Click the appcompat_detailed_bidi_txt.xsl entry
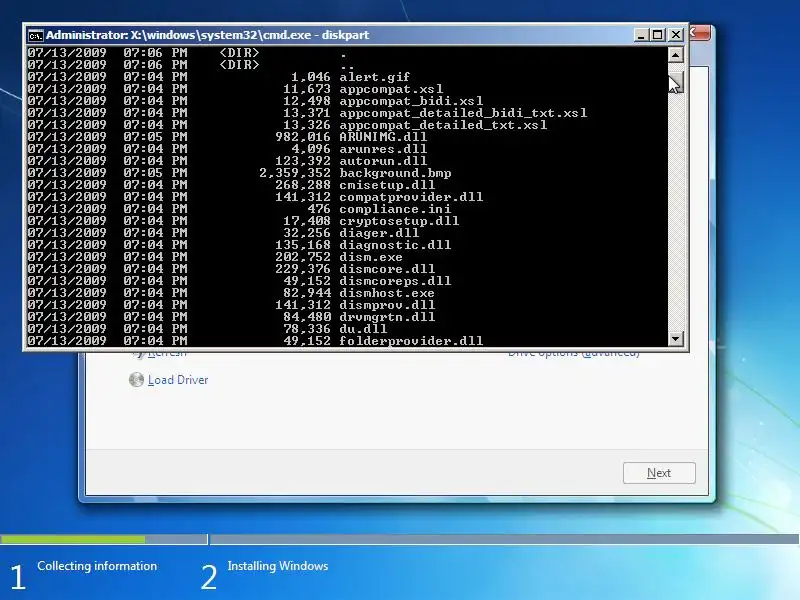The width and height of the screenshot is (800, 600). click(x=463, y=113)
